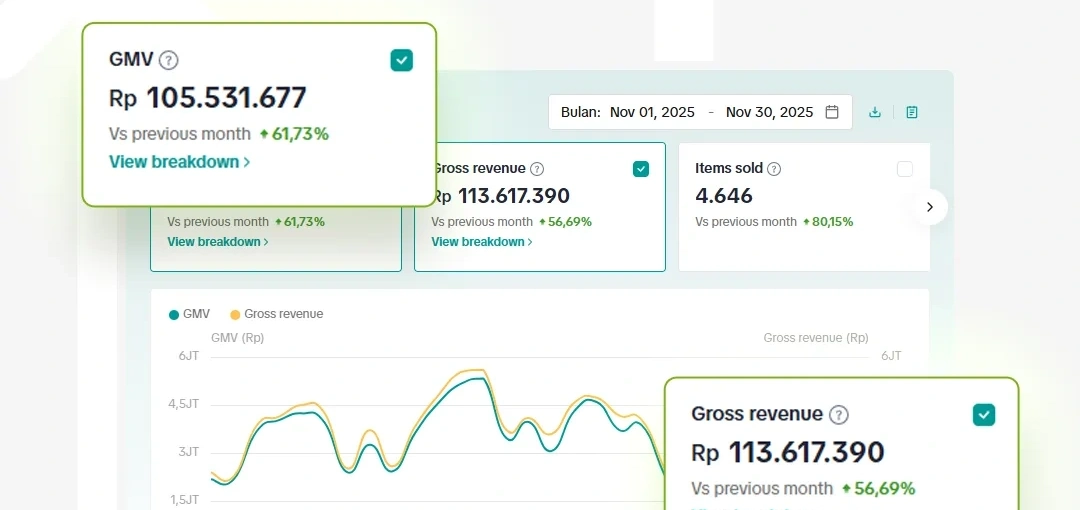Open the report document icon beside download
This screenshot has width=1080, height=510.
point(912,112)
